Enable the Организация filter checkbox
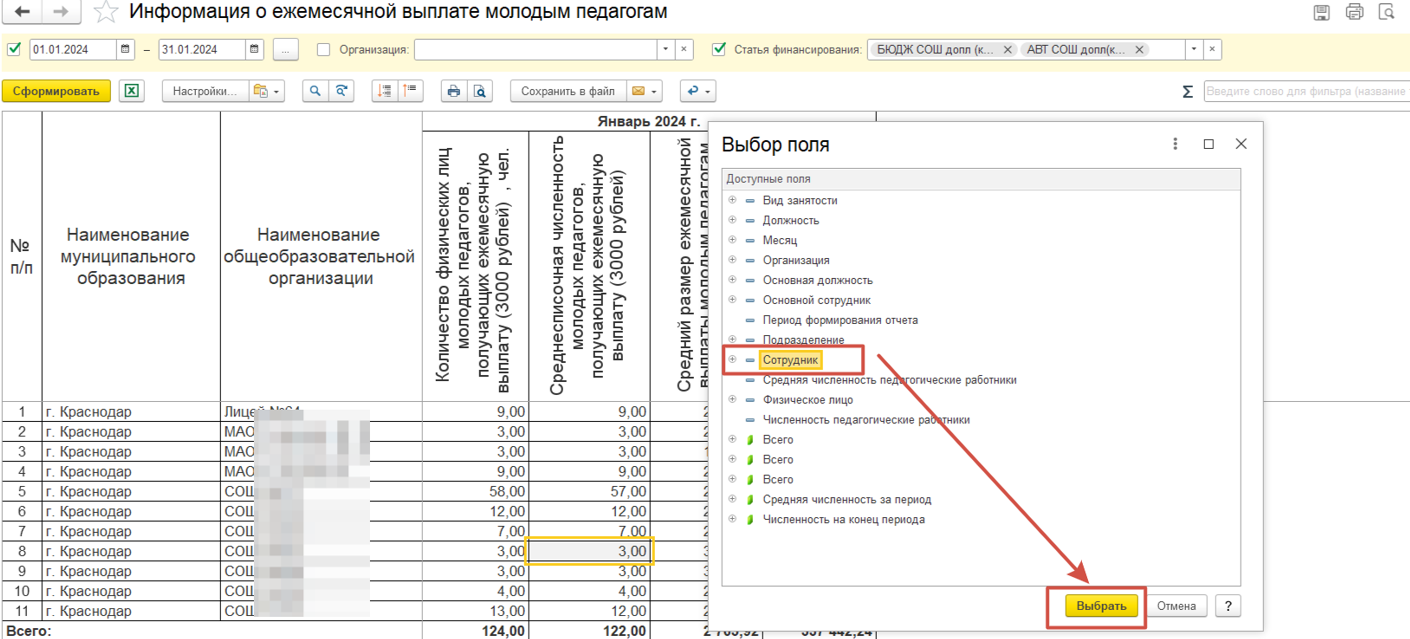Viewport: 1410px width, 639px height. coord(323,49)
